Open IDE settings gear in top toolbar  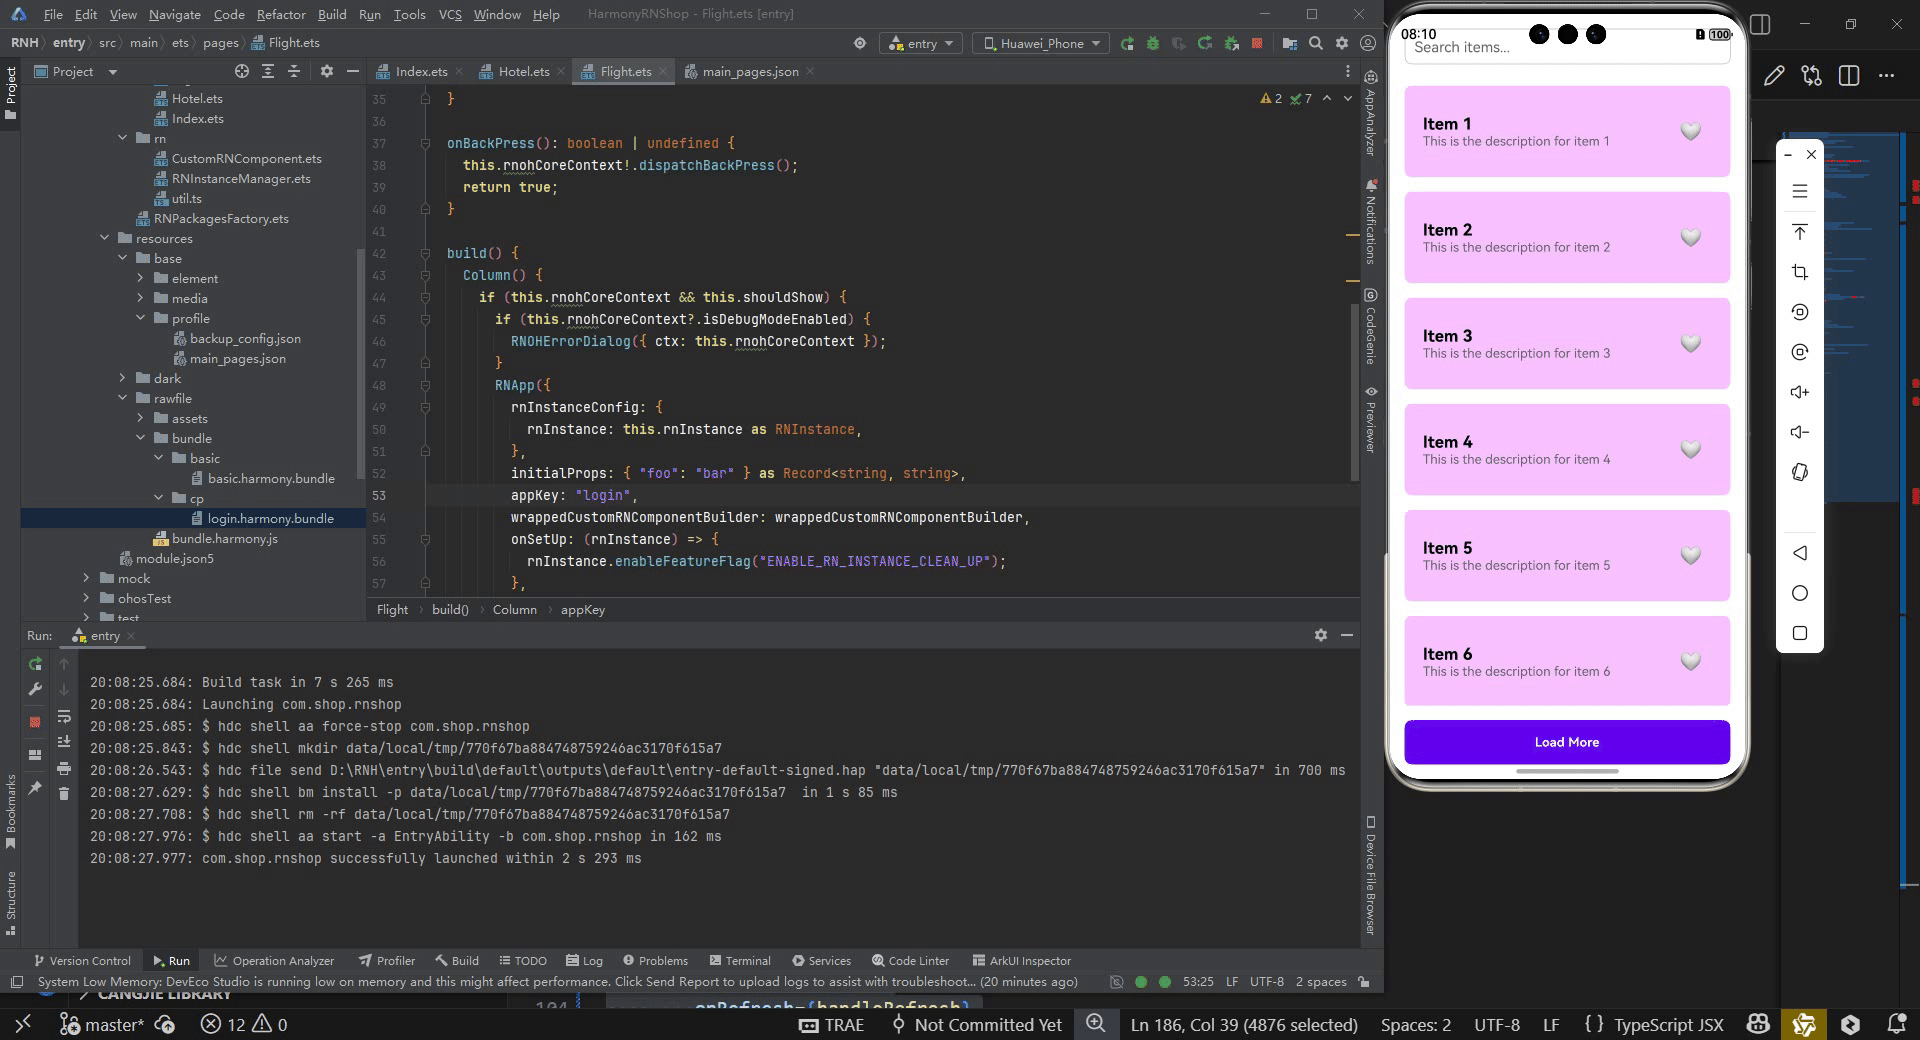(1342, 43)
